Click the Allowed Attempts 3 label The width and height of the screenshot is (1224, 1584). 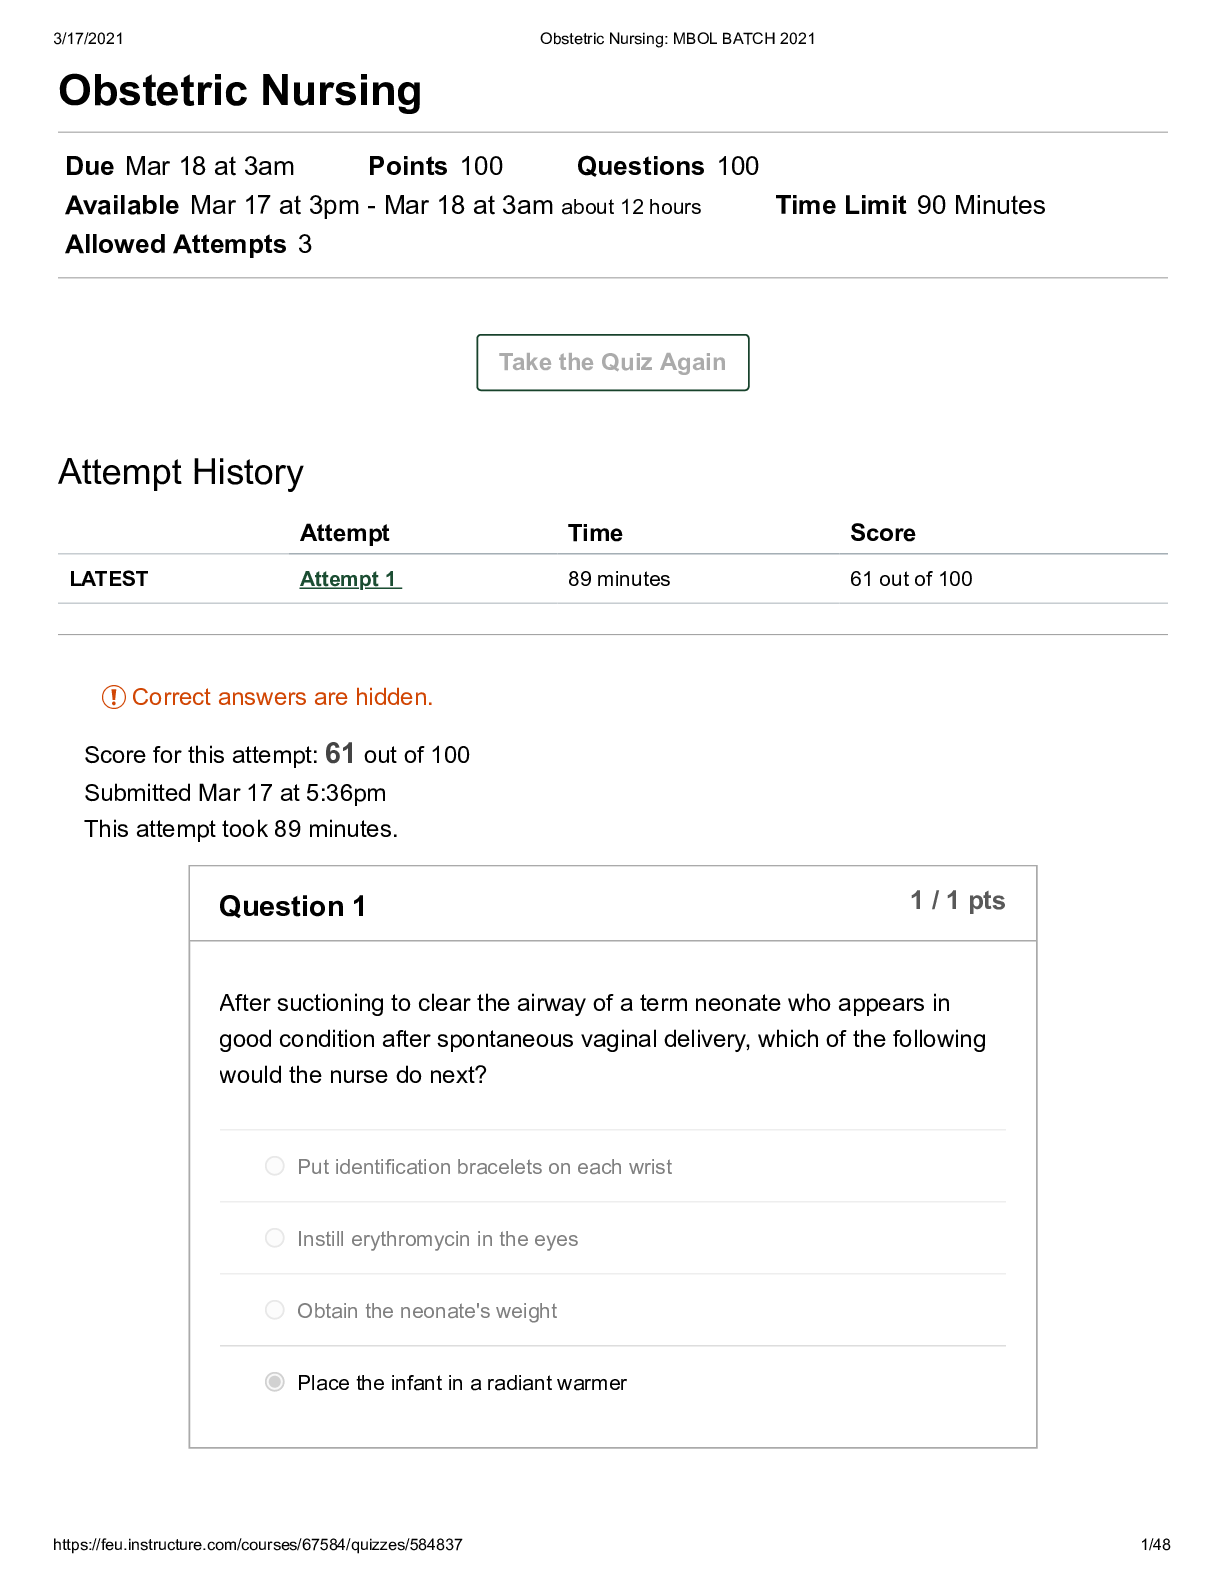tap(189, 244)
